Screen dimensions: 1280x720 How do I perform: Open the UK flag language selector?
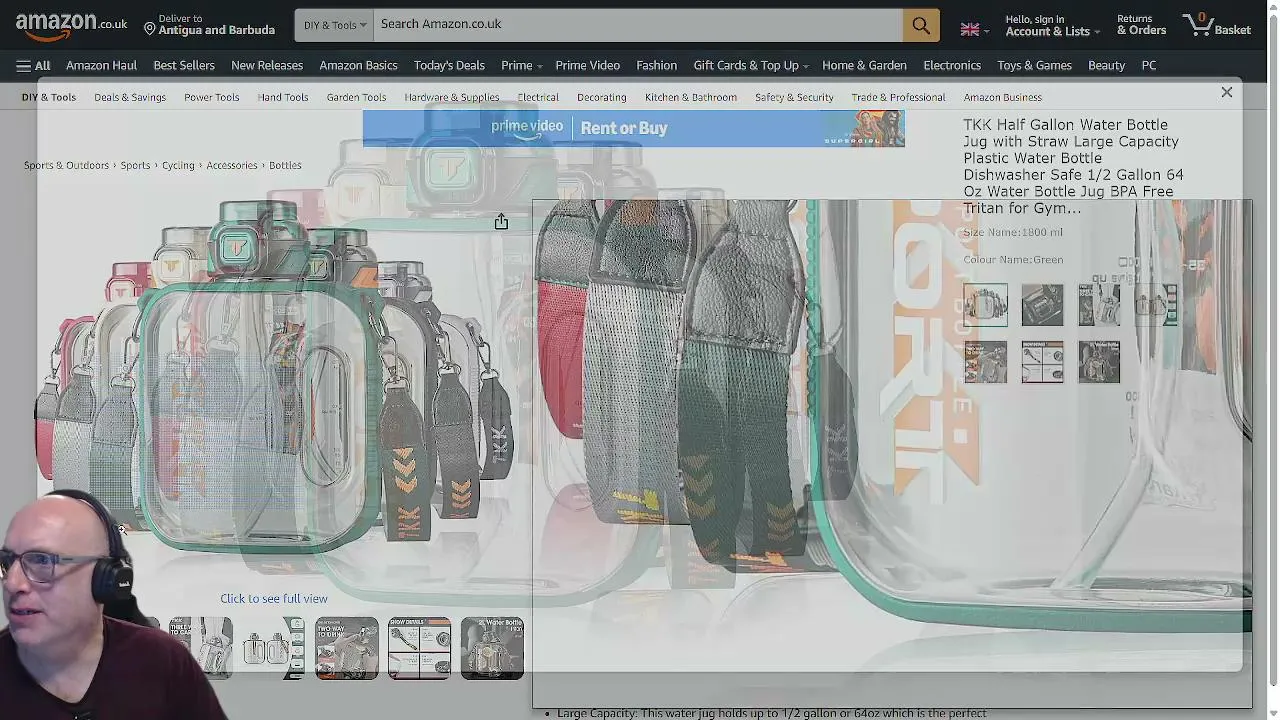(x=974, y=29)
